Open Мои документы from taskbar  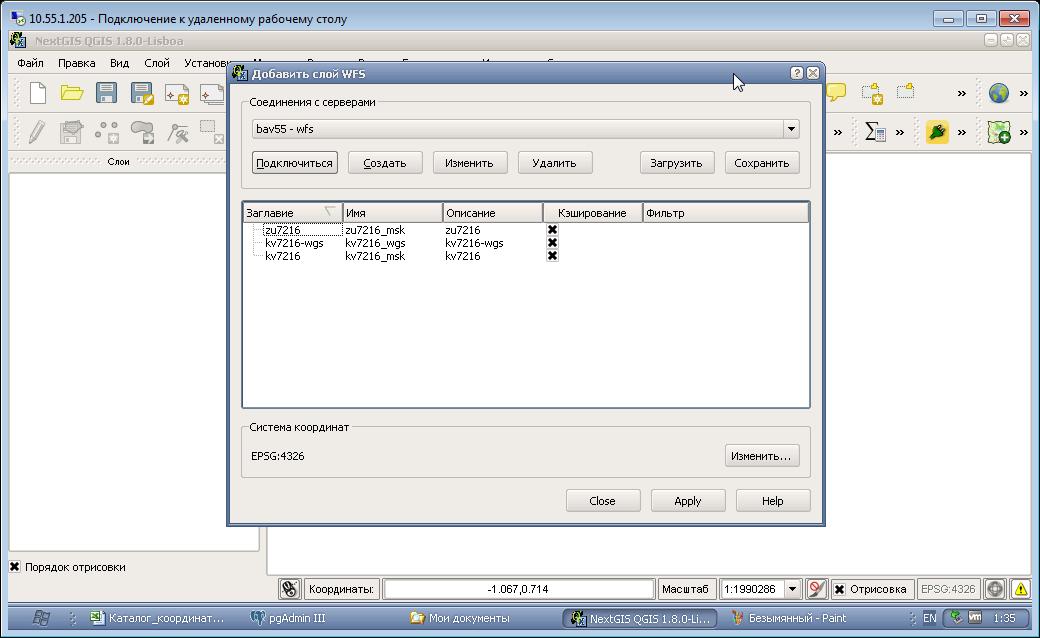[x=460, y=617]
